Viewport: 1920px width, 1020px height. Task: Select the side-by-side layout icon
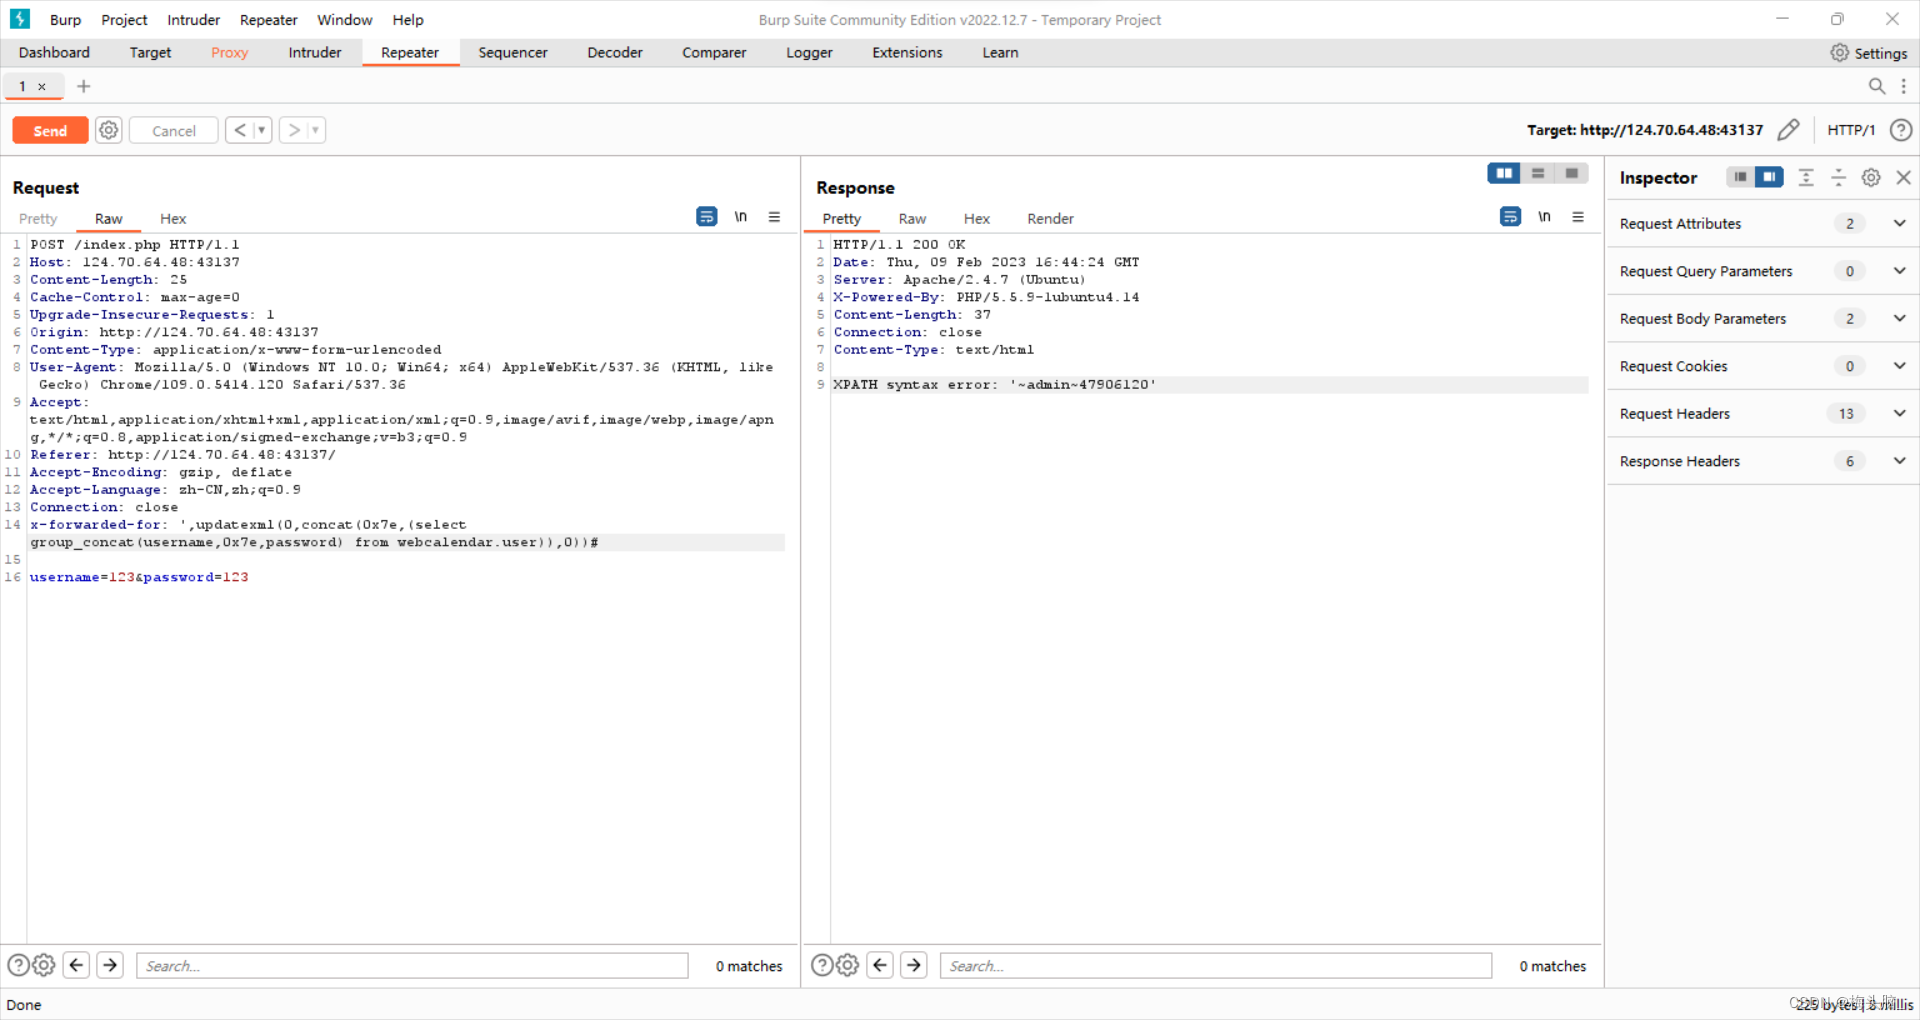pyautogui.click(x=1504, y=173)
